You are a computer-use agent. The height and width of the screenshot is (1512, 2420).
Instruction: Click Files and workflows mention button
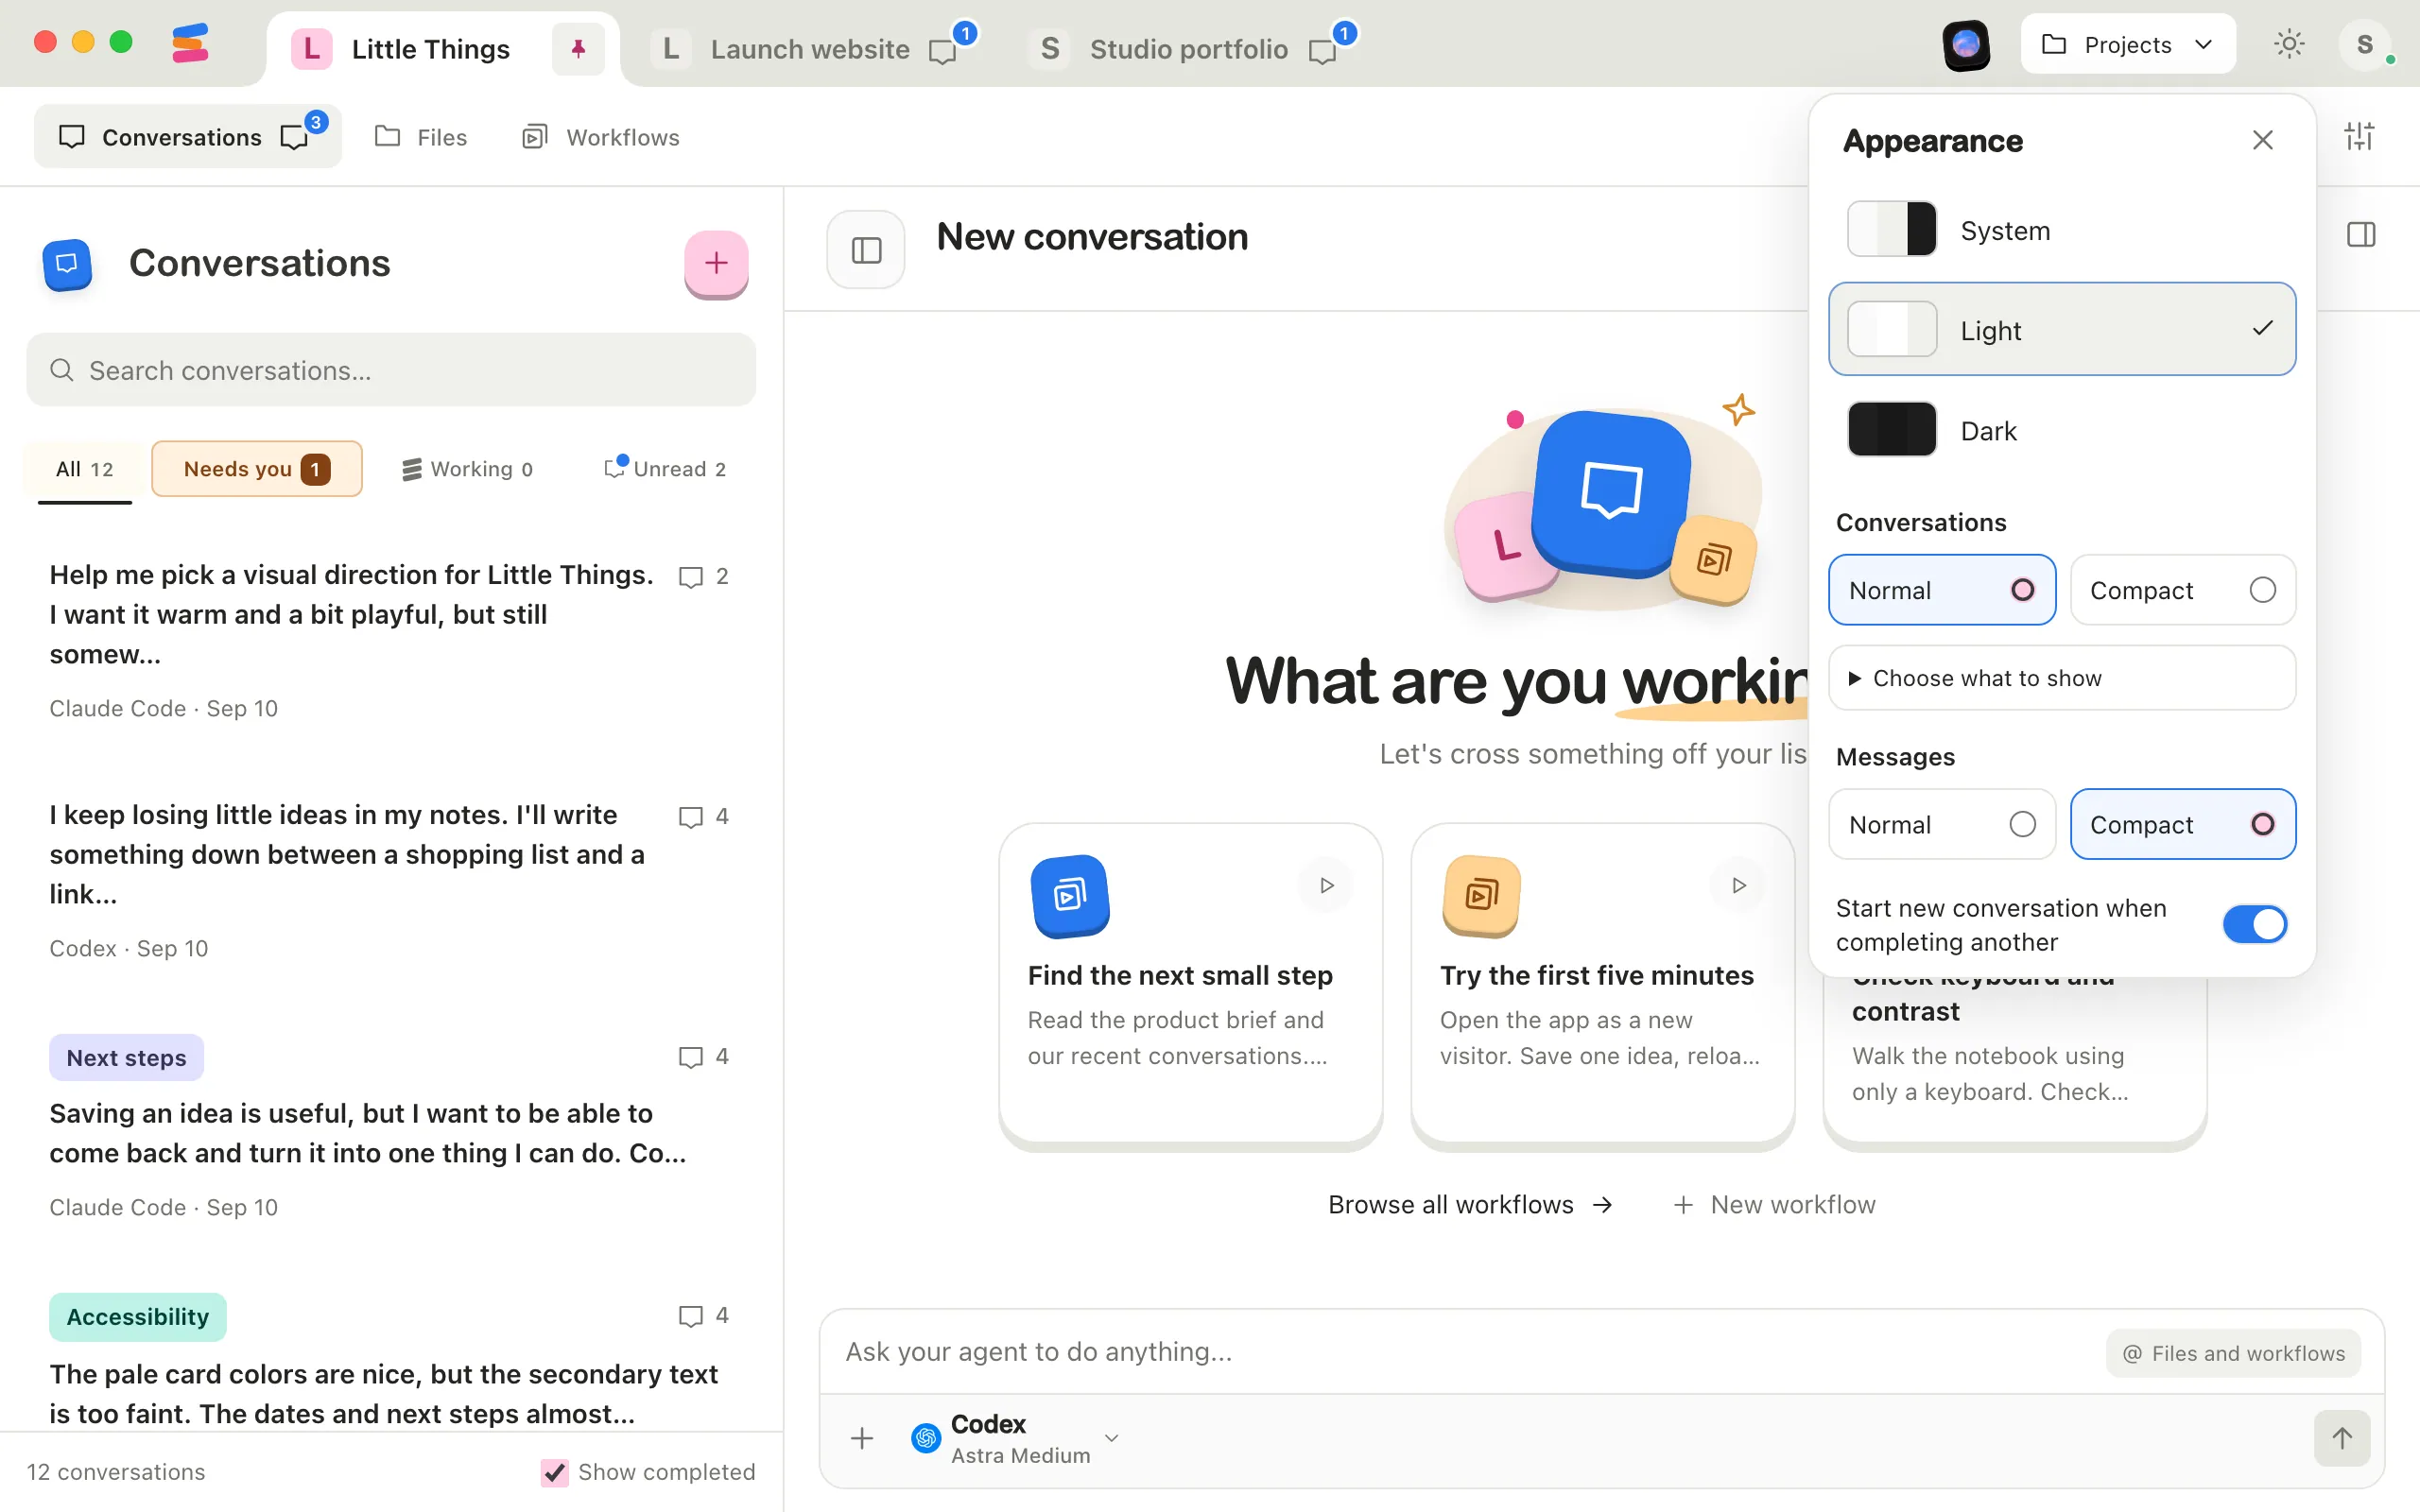2233,1353
